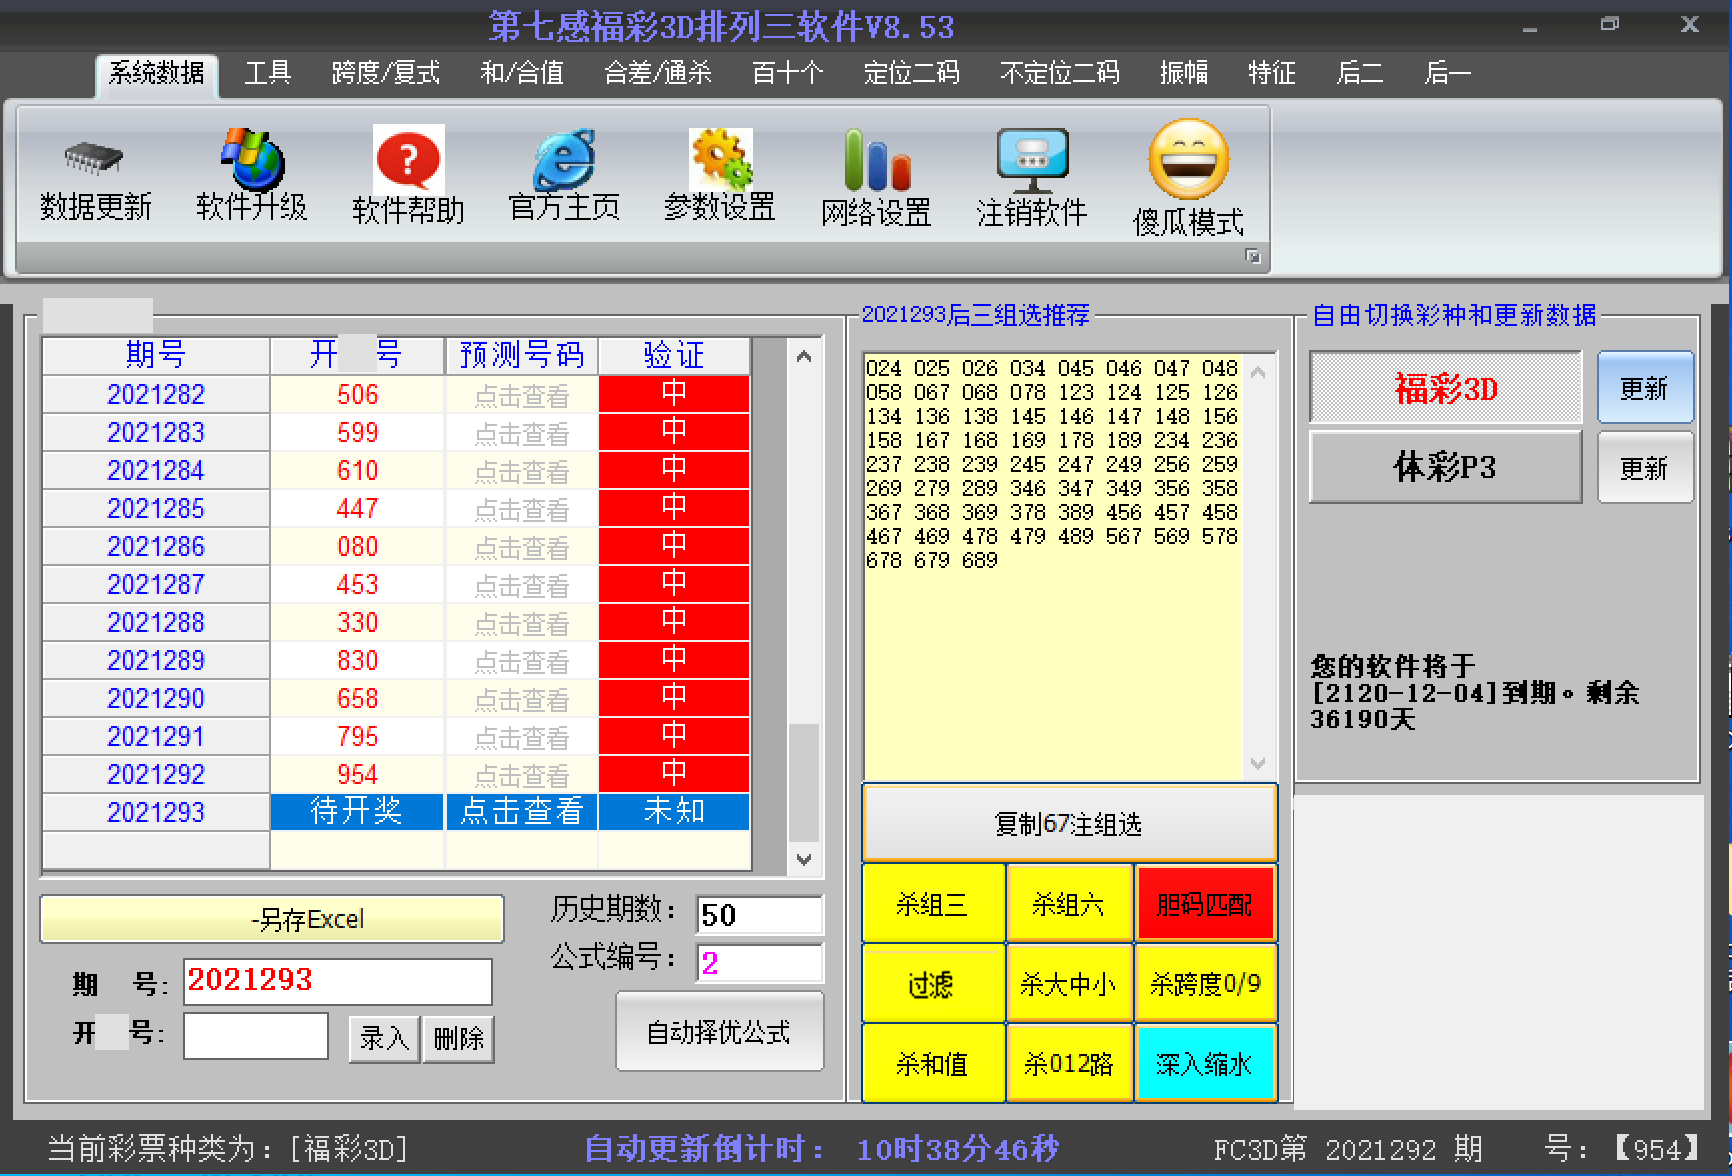Open the 后一 tab
The image size is (1732, 1176).
[x=1447, y=73]
